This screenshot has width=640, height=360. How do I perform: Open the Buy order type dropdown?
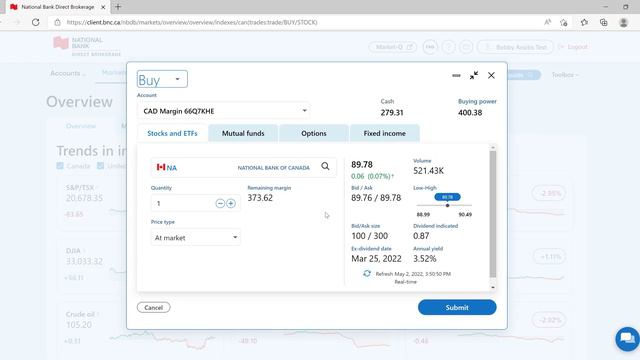coord(162,79)
